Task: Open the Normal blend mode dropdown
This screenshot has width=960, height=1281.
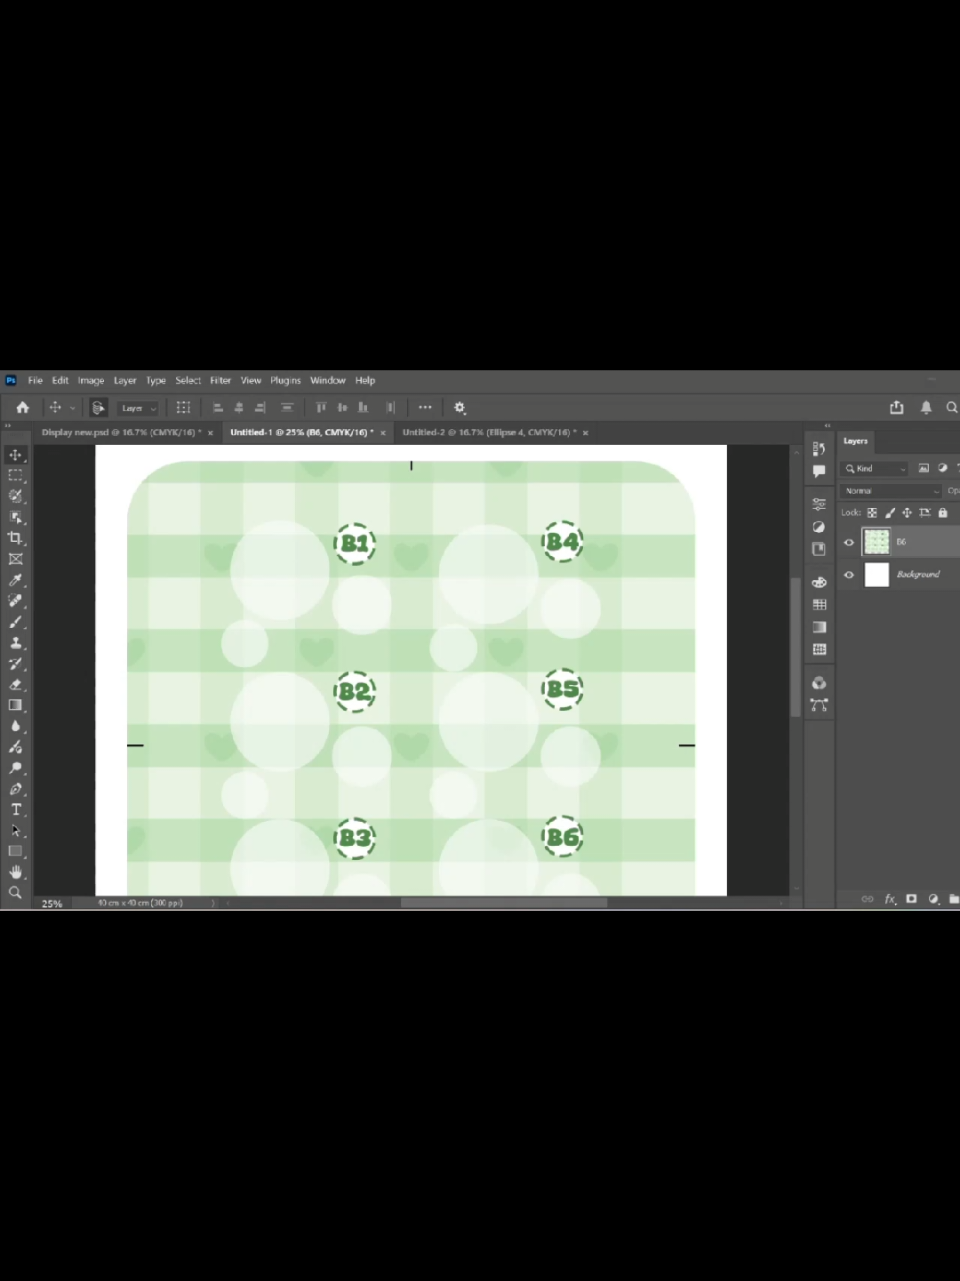Action: 890,491
